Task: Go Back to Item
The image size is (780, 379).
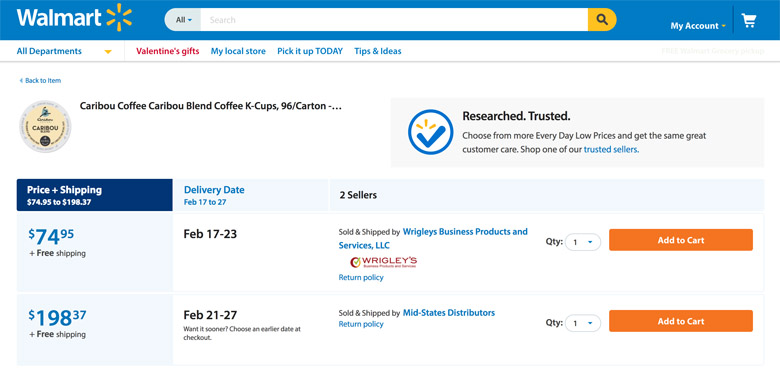Action: pos(40,81)
